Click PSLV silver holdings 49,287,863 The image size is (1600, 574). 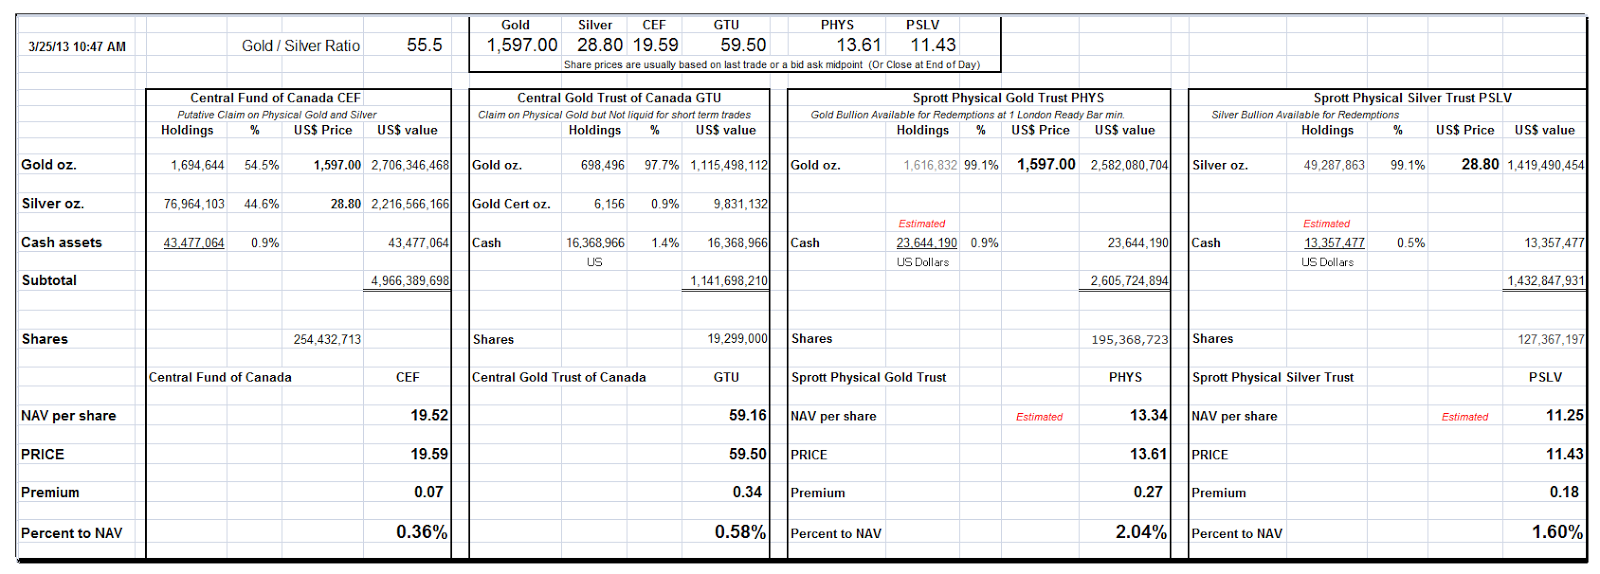click(1334, 165)
